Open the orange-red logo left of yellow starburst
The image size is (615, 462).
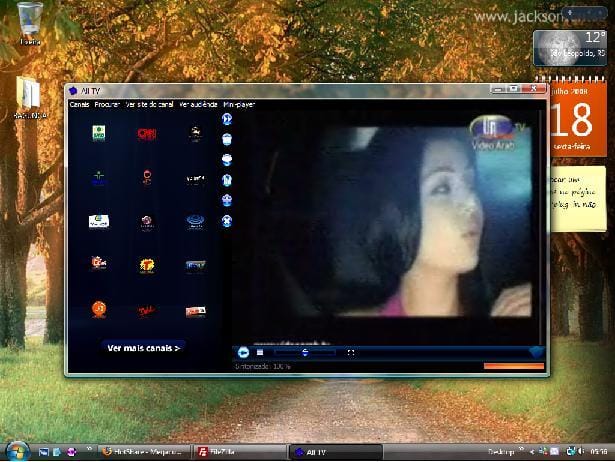pos(99,262)
